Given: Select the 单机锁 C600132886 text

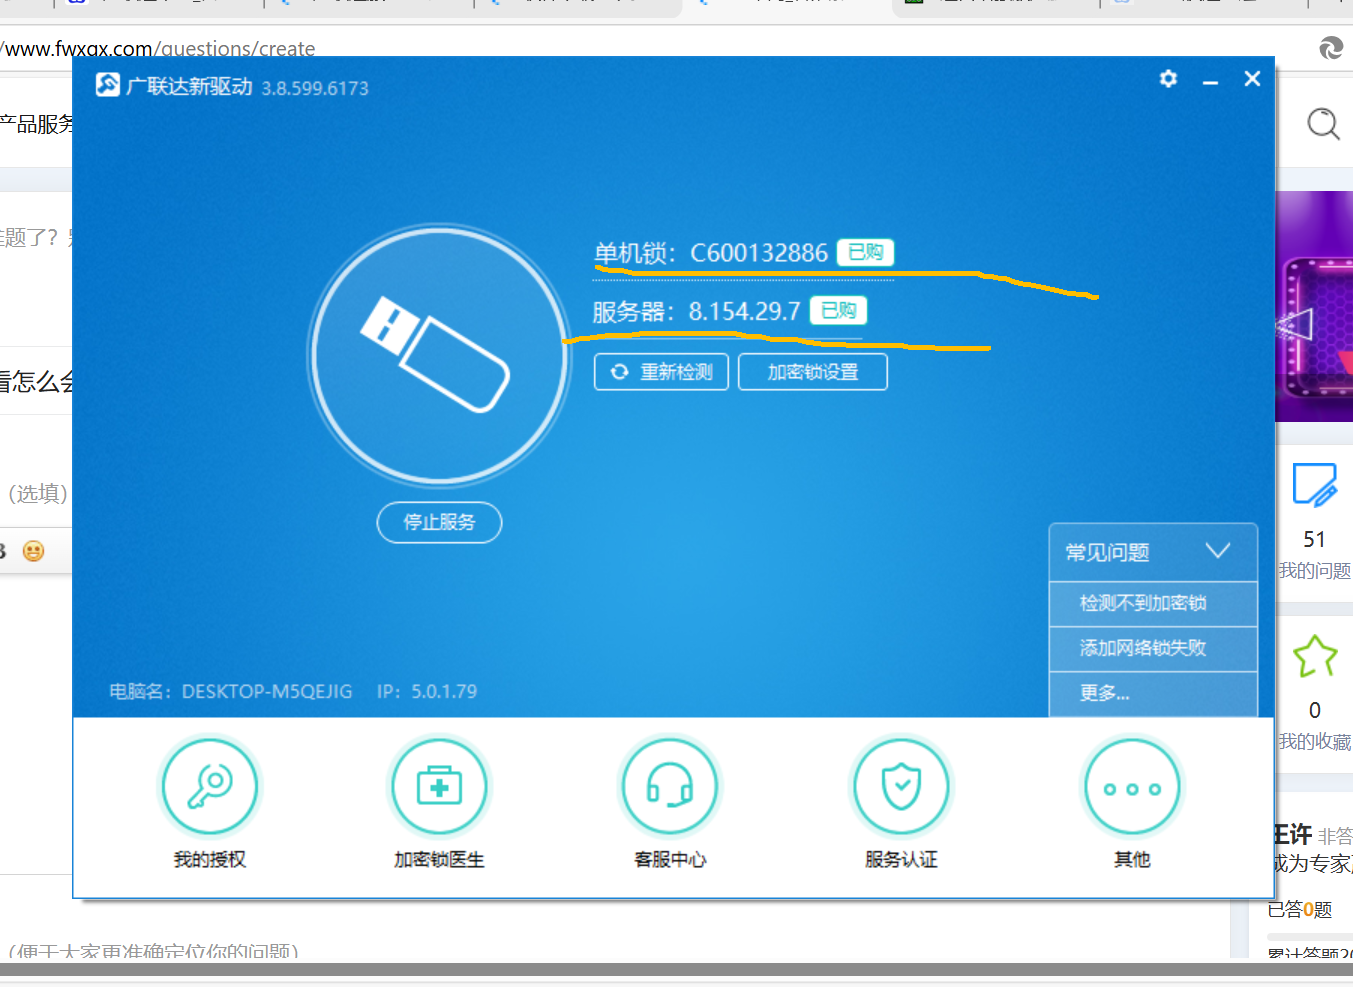Looking at the screenshot, I should (x=711, y=253).
